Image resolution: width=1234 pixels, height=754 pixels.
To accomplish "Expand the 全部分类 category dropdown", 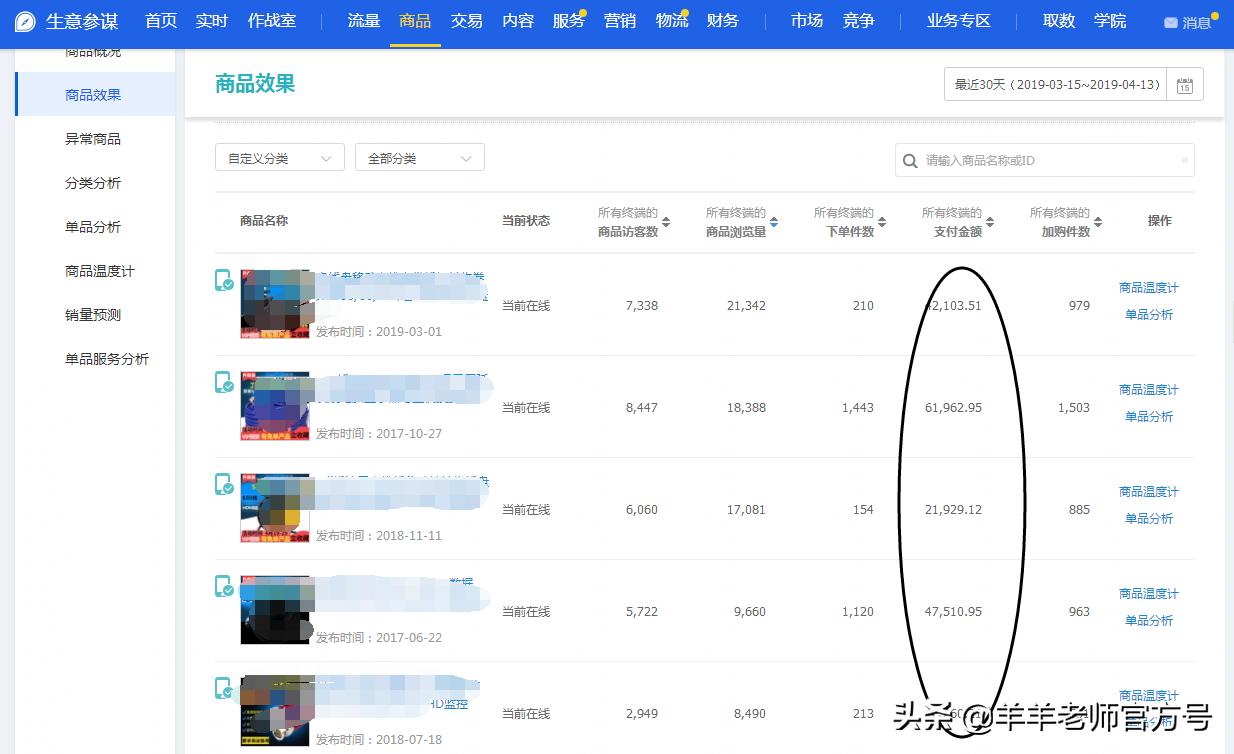I will (419, 157).
